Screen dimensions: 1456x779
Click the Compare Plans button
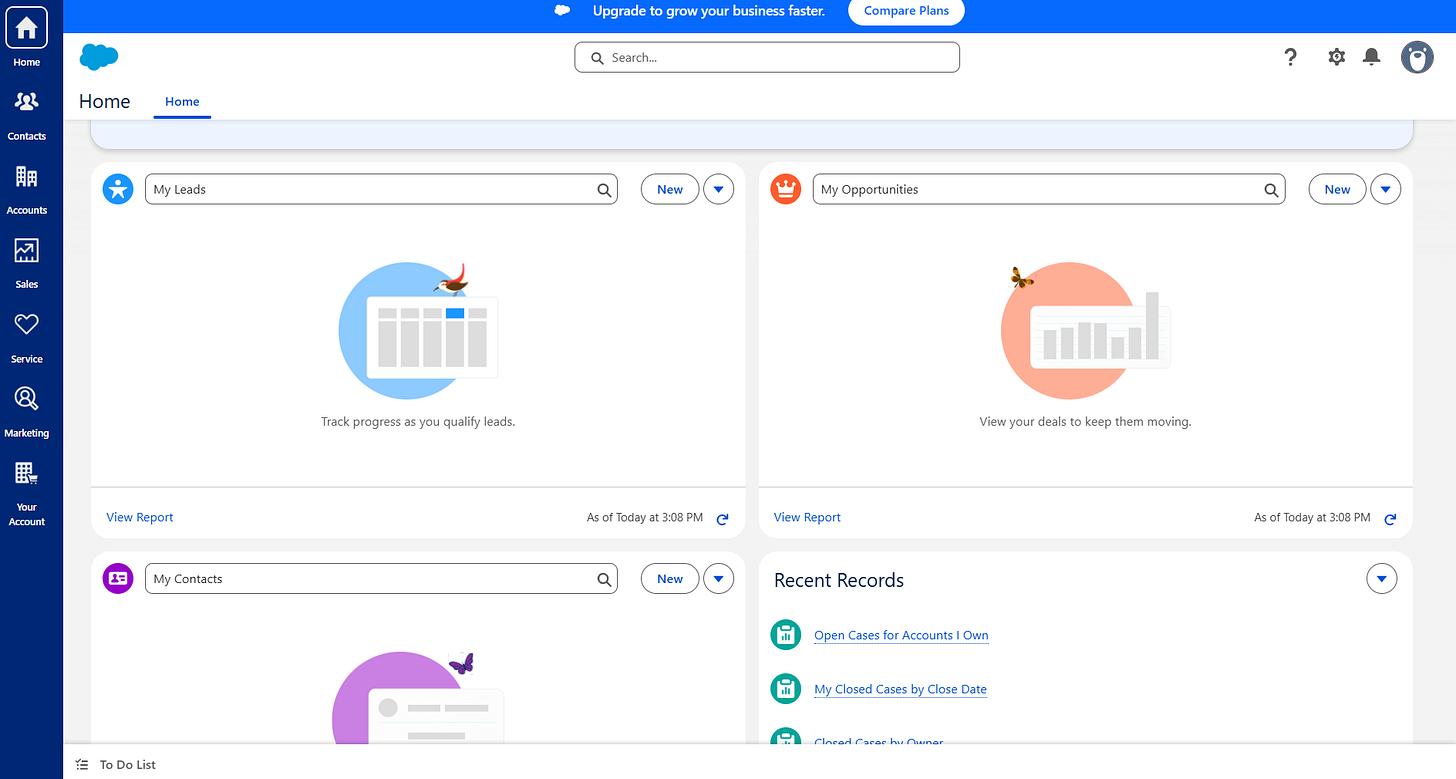[x=906, y=11]
